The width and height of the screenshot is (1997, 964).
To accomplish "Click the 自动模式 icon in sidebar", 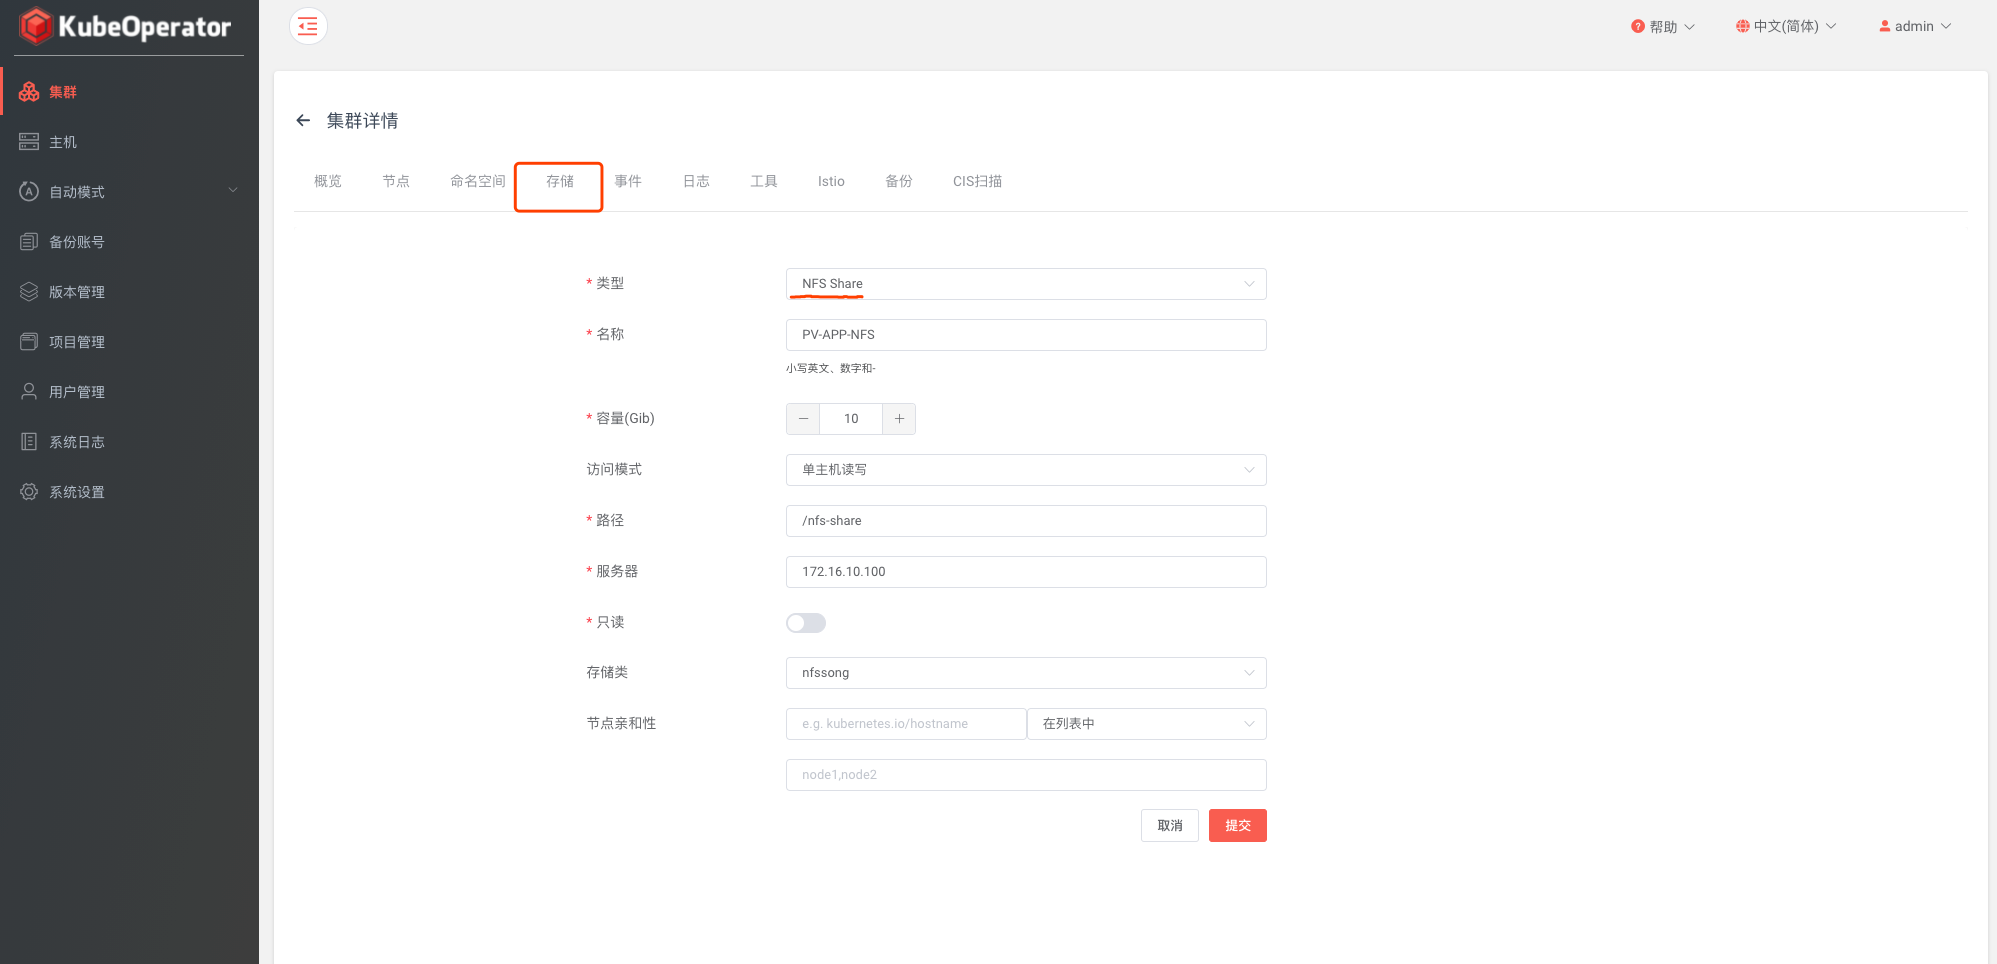I will (29, 192).
